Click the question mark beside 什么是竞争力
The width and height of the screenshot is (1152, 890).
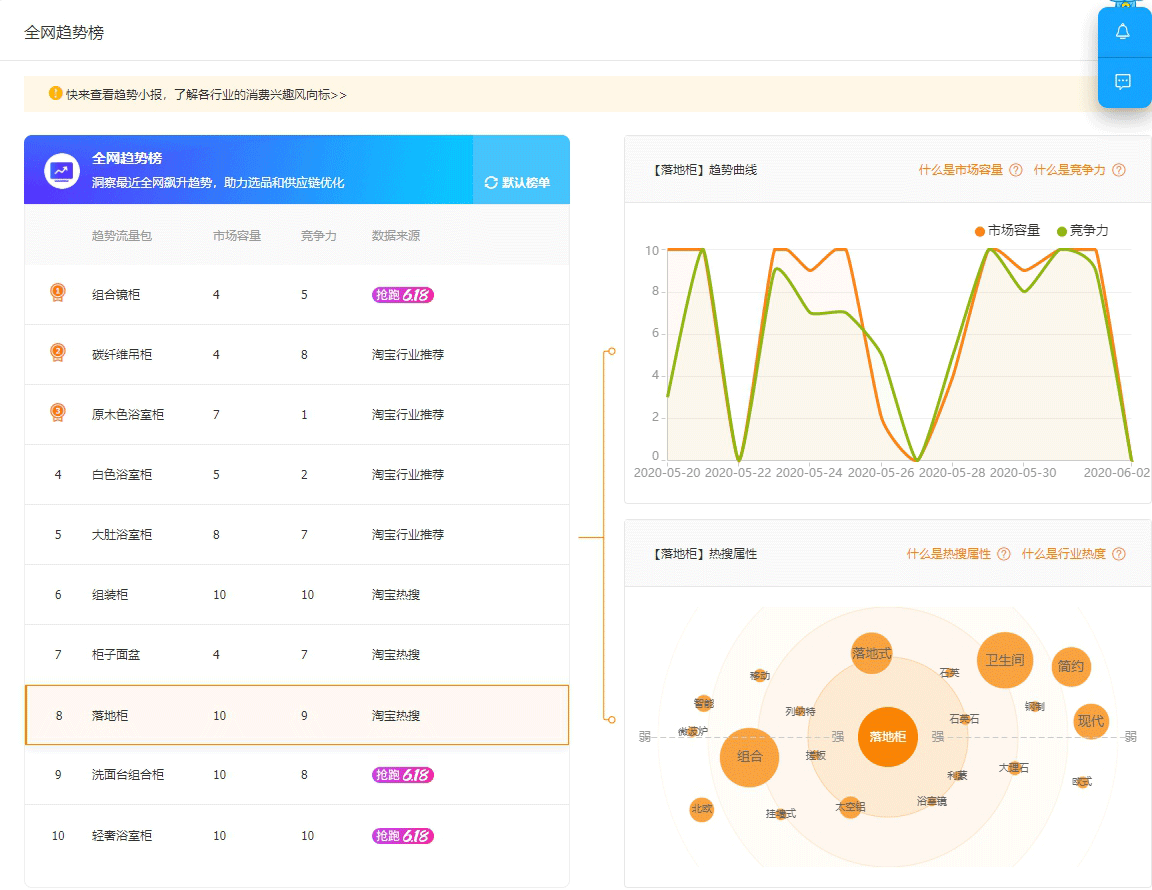(x=1119, y=170)
